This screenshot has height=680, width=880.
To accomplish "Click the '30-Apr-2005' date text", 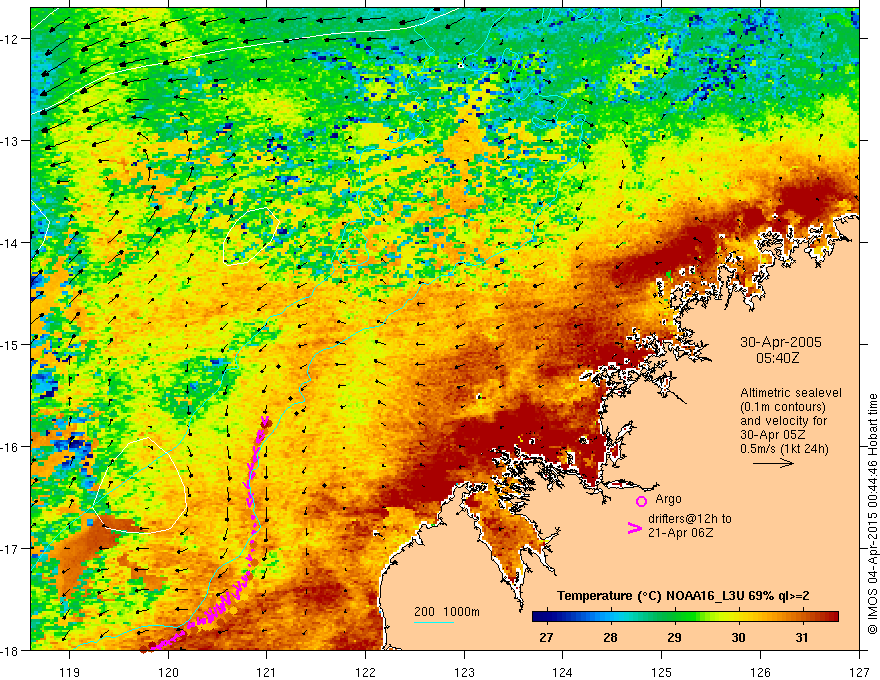I will 781,342.
